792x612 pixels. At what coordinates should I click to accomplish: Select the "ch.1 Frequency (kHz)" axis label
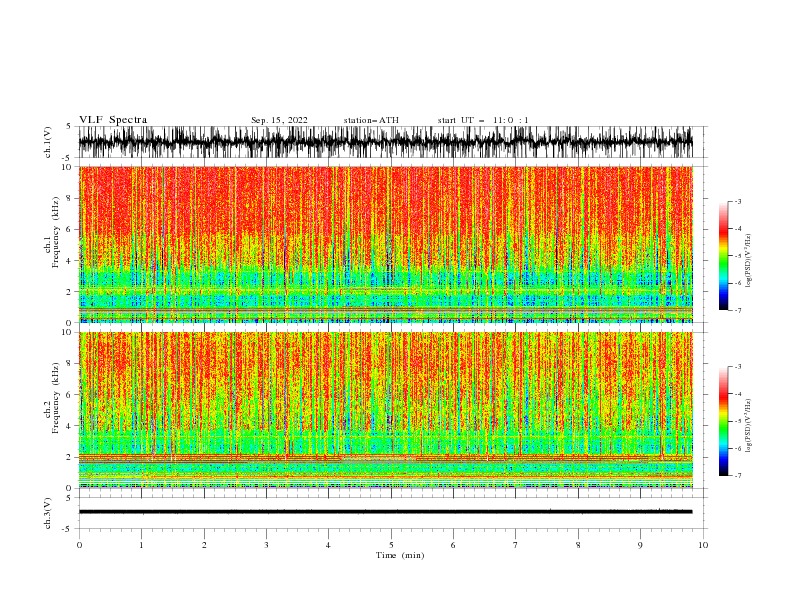tap(52, 244)
